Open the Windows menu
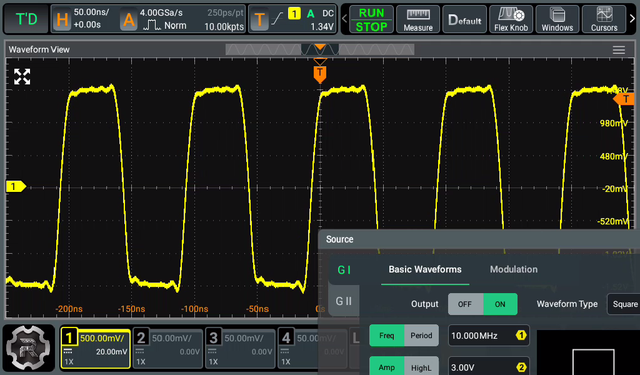 tap(557, 19)
